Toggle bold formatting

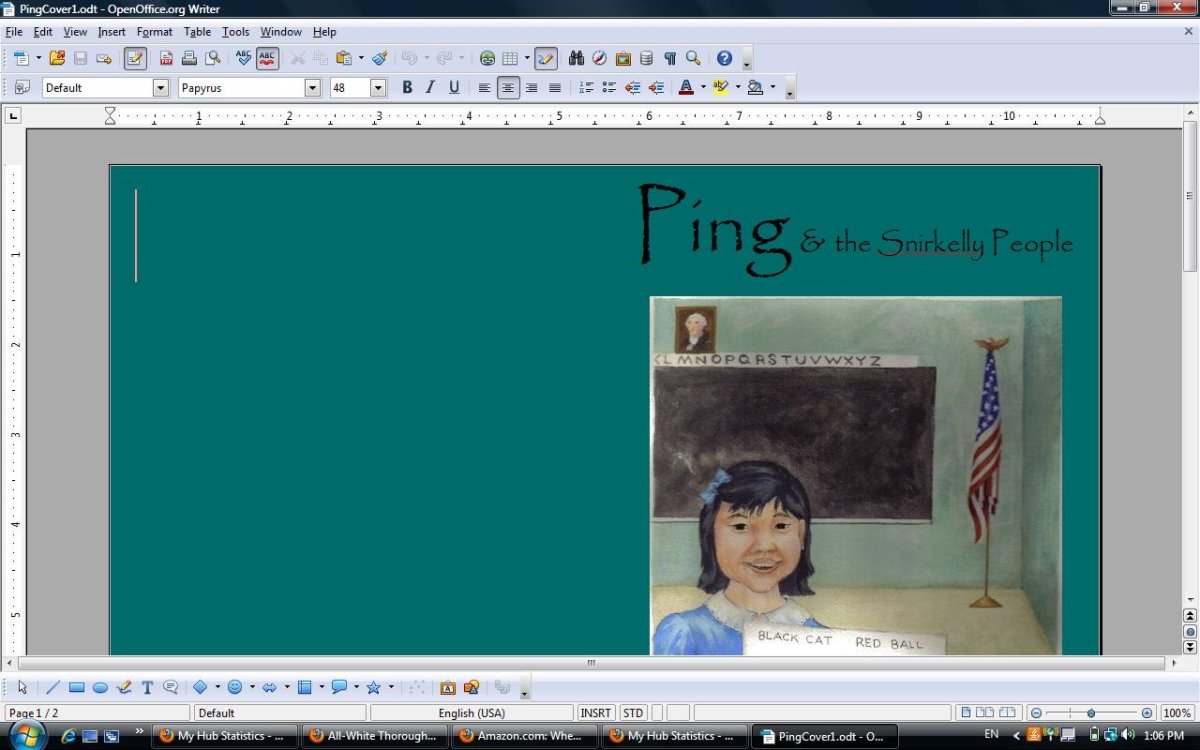point(407,87)
